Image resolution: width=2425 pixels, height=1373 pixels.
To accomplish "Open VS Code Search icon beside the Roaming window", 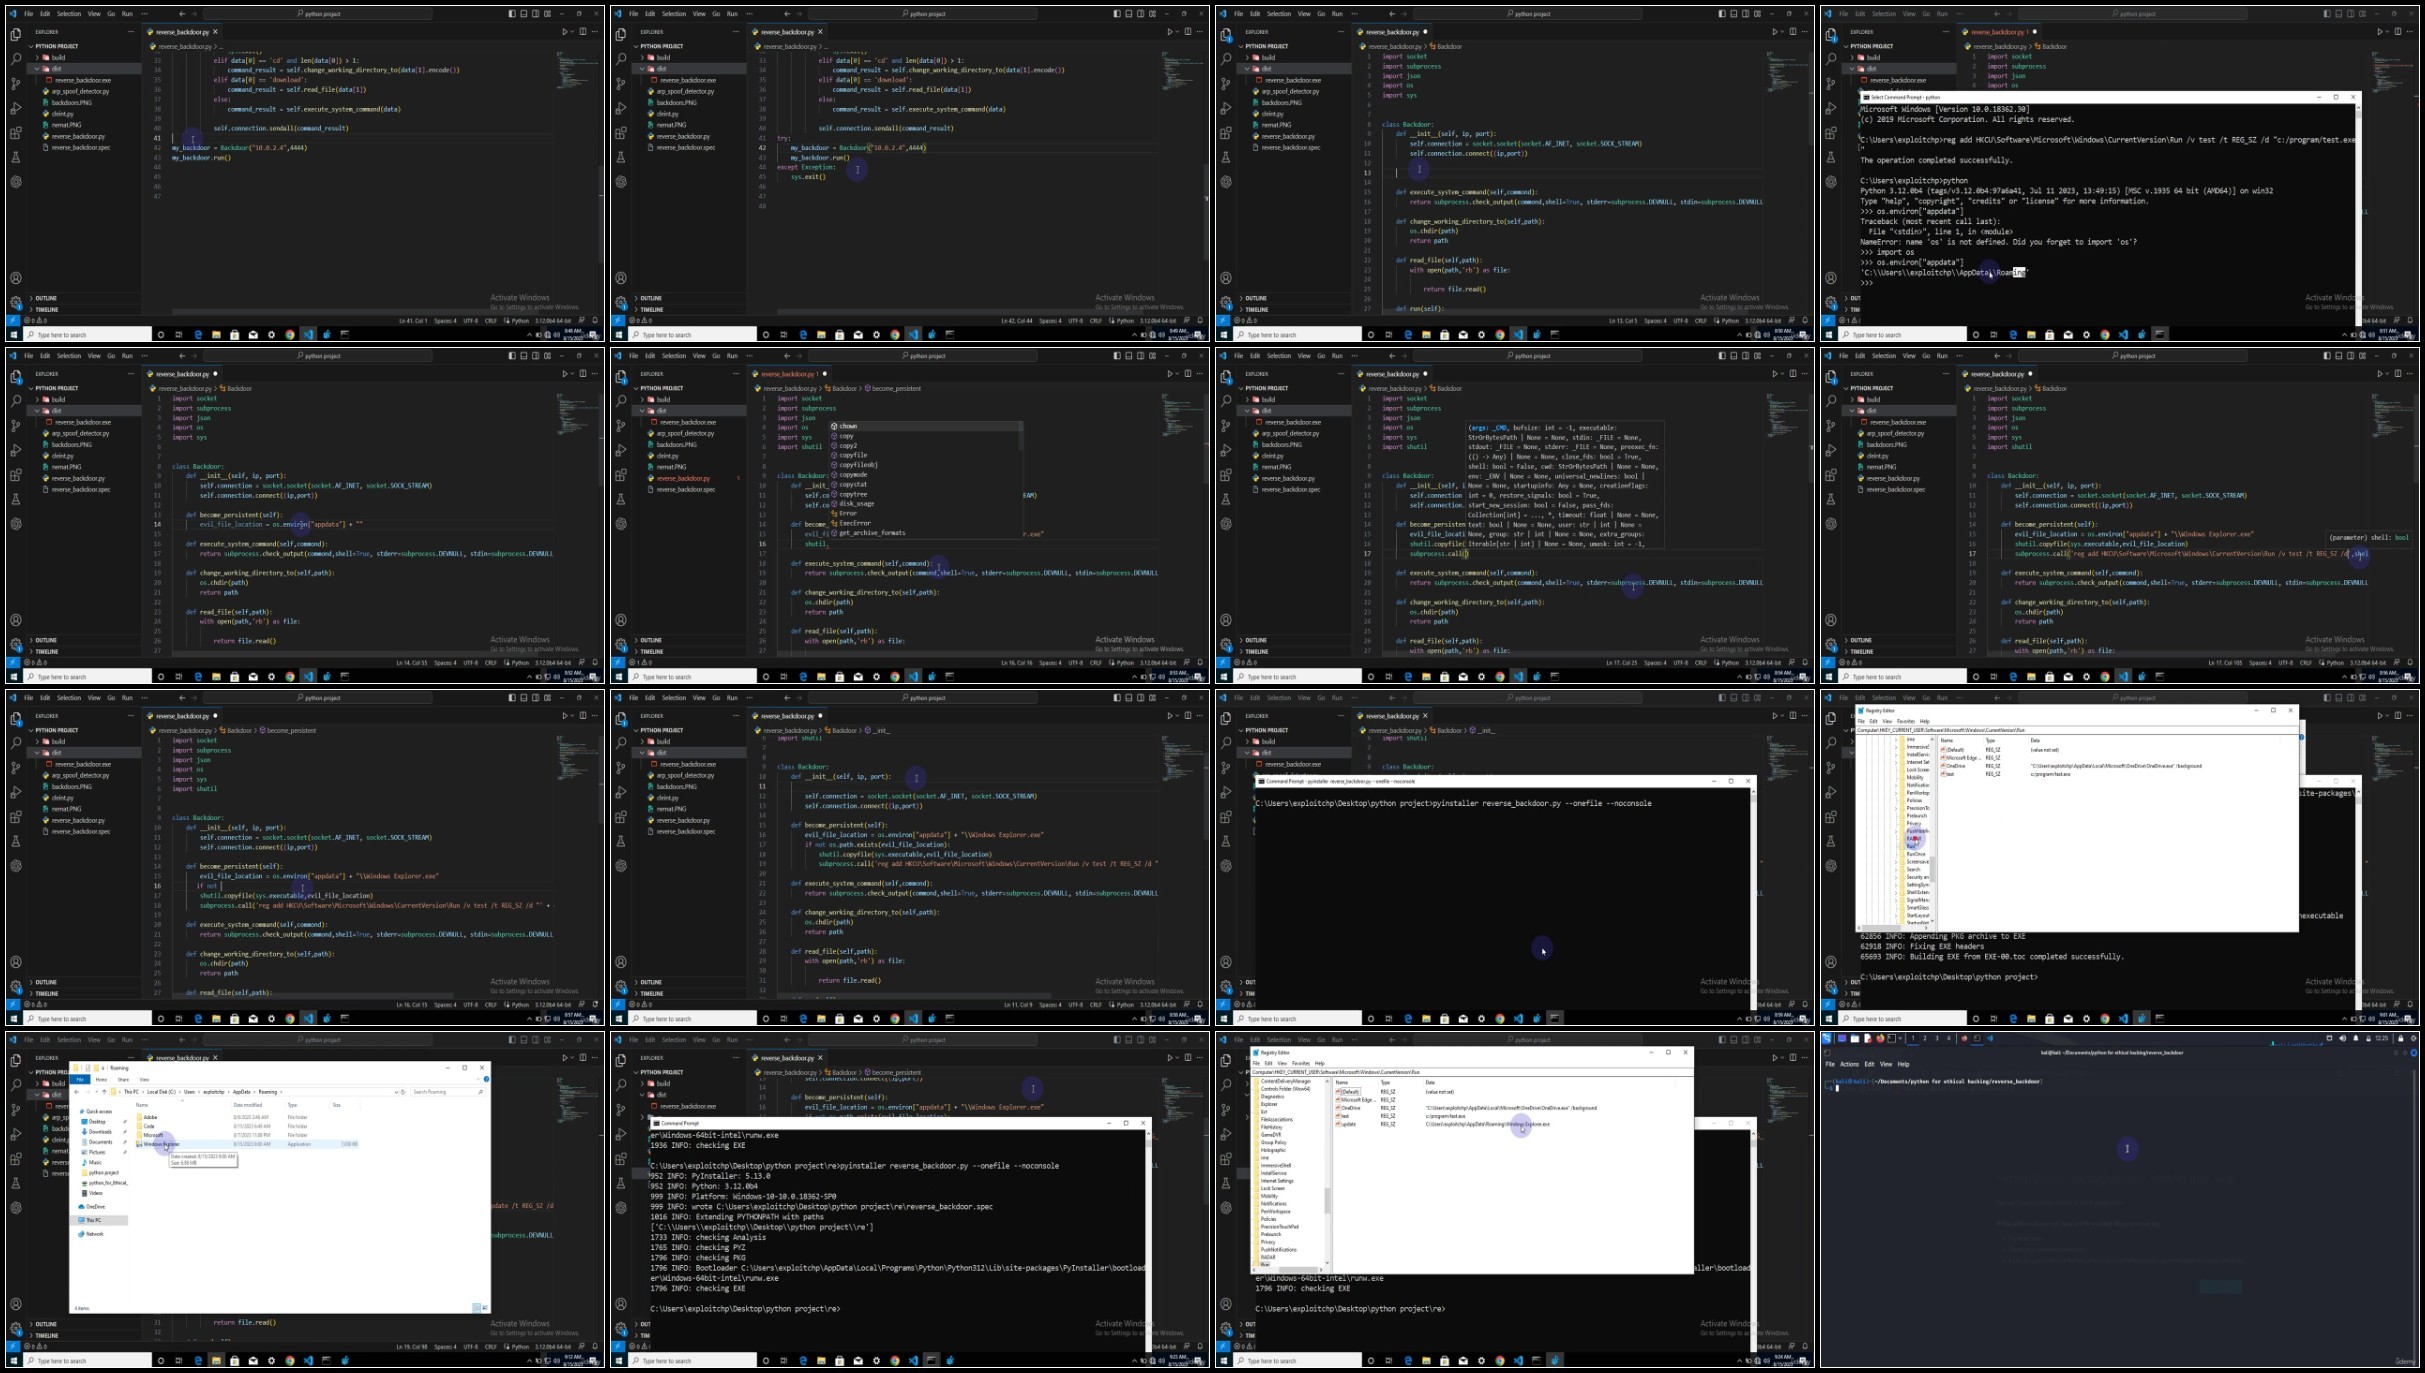I will (x=16, y=1084).
